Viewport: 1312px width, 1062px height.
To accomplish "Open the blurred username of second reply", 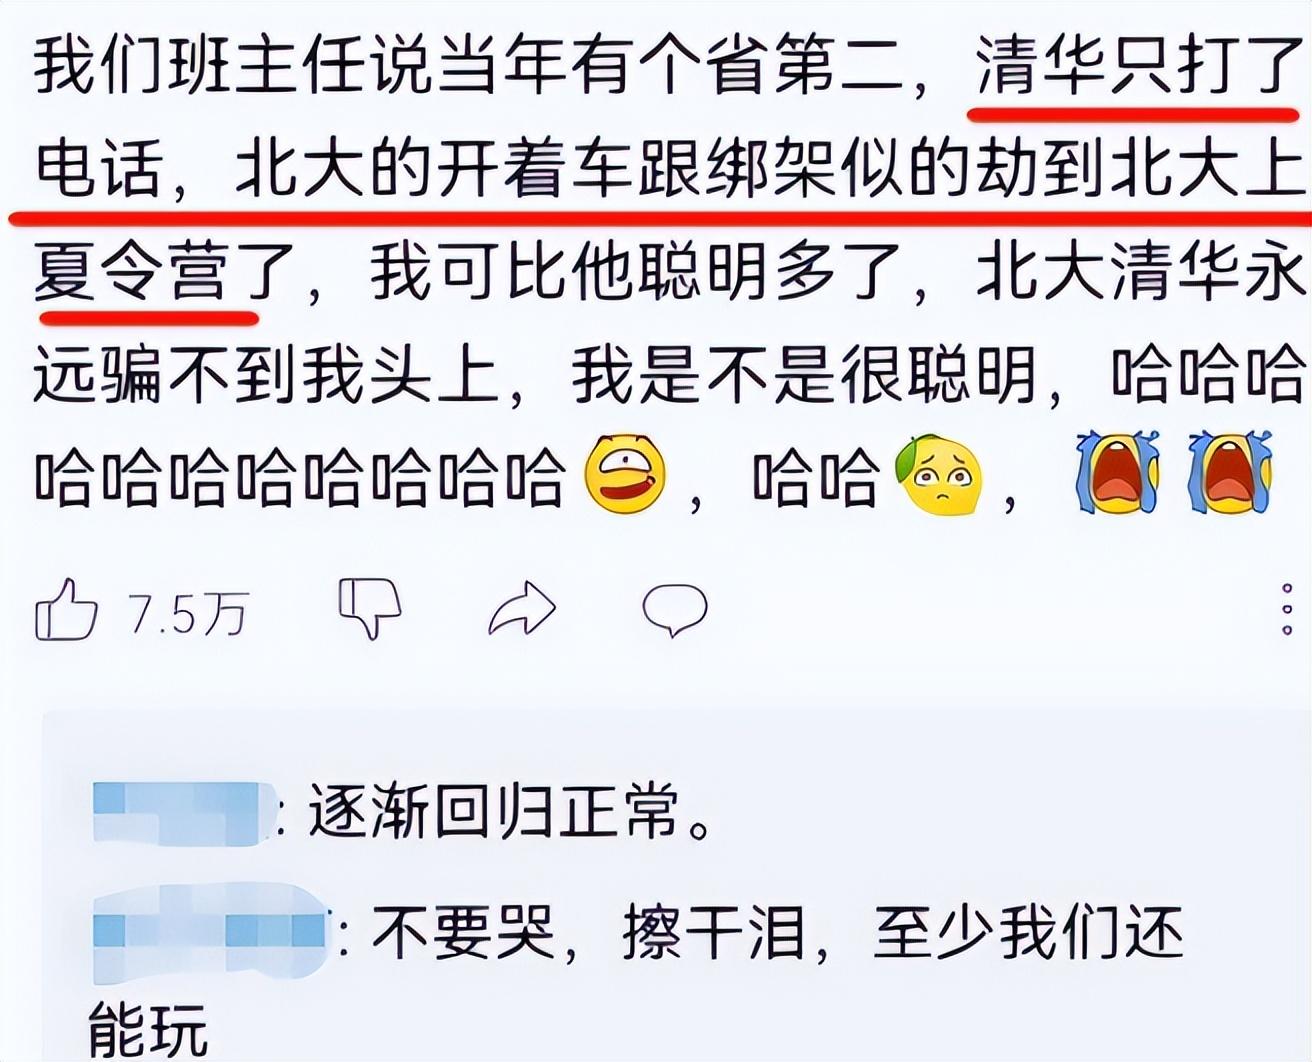I will pos(210,932).
